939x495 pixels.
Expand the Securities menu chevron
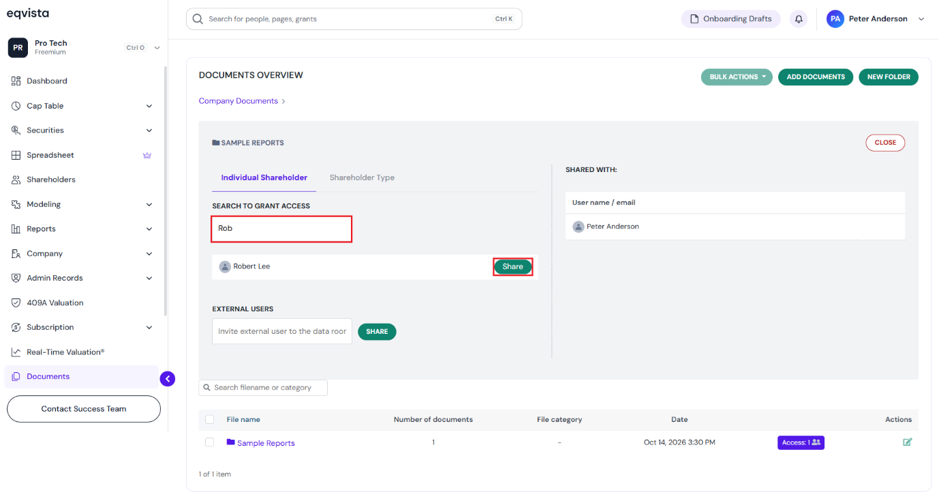pyautogui.click(x=149, y=130)
